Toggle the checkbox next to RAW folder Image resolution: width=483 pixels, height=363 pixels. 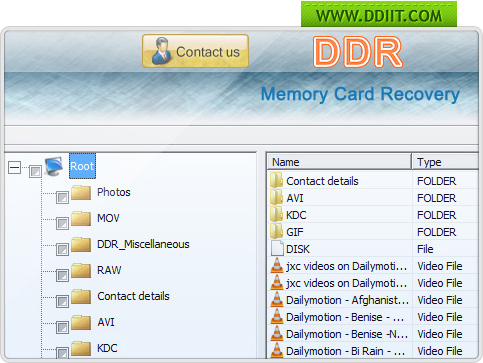click(x=62, y=275)
